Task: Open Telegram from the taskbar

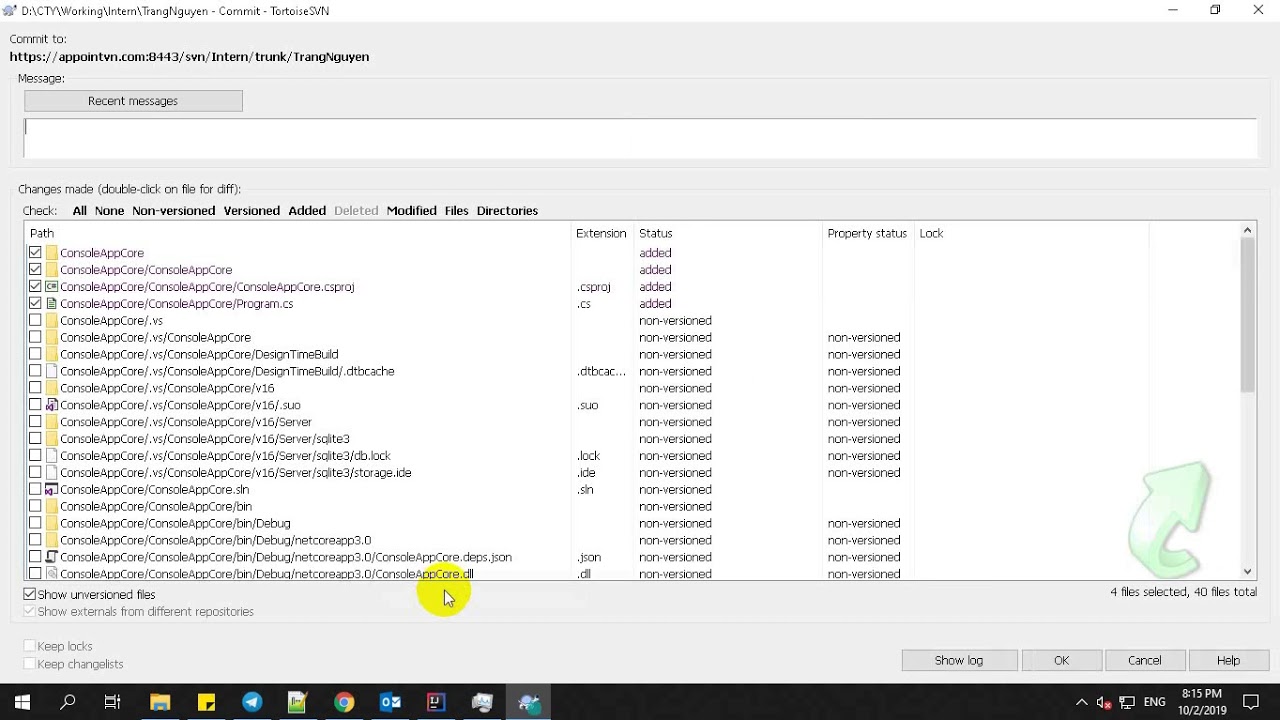Action: (252, 702)
